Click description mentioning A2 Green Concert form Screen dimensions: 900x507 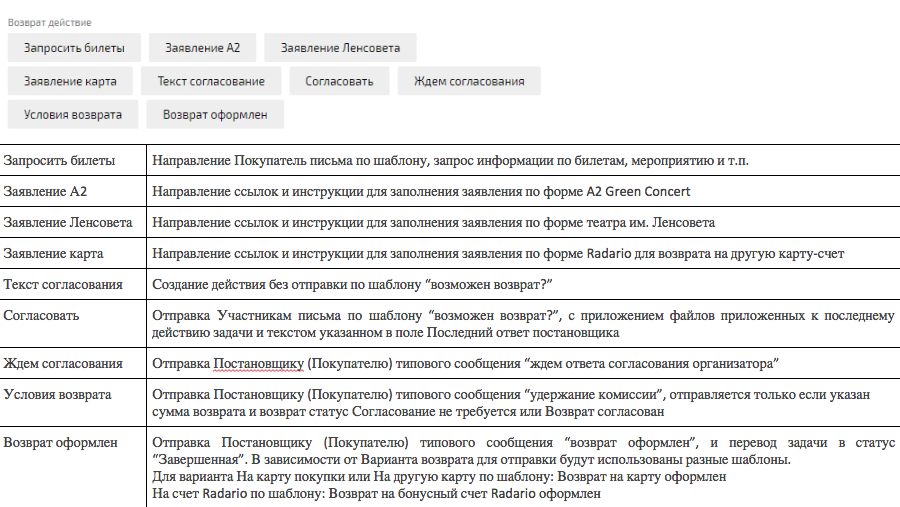pyautogui.click(x=421, y=191)
